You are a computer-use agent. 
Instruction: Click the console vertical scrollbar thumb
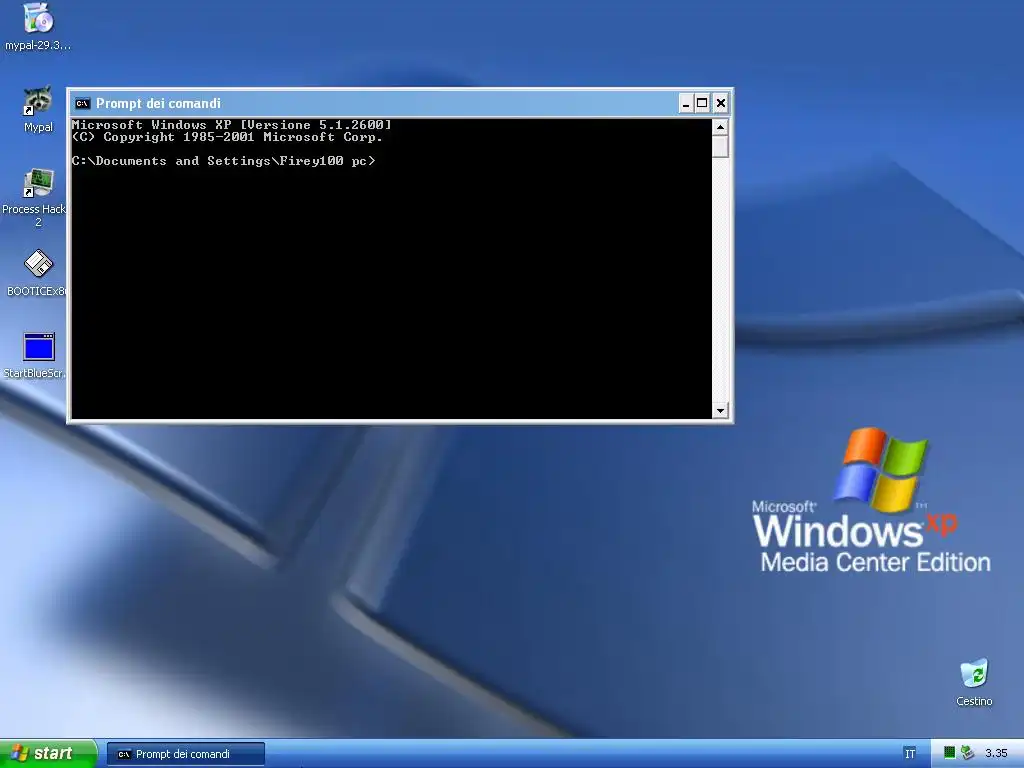click(x=720, y=146)
